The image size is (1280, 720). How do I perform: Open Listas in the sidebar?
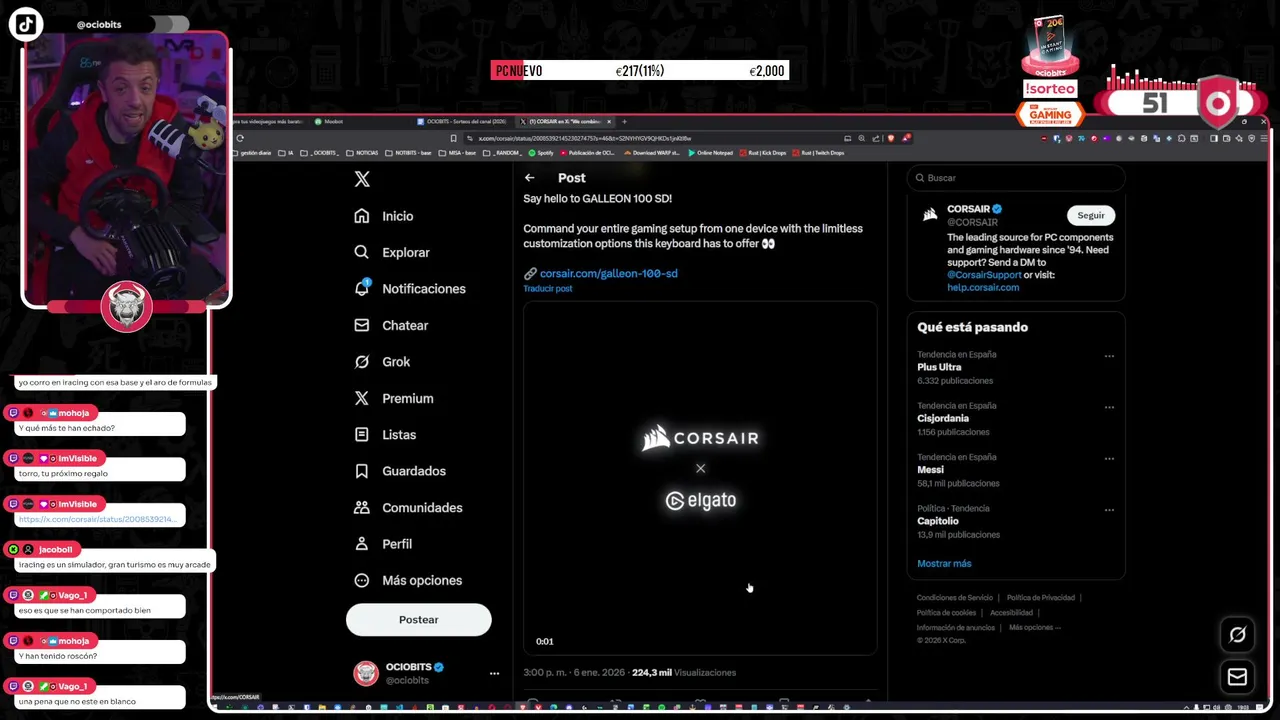click(385, 434)
